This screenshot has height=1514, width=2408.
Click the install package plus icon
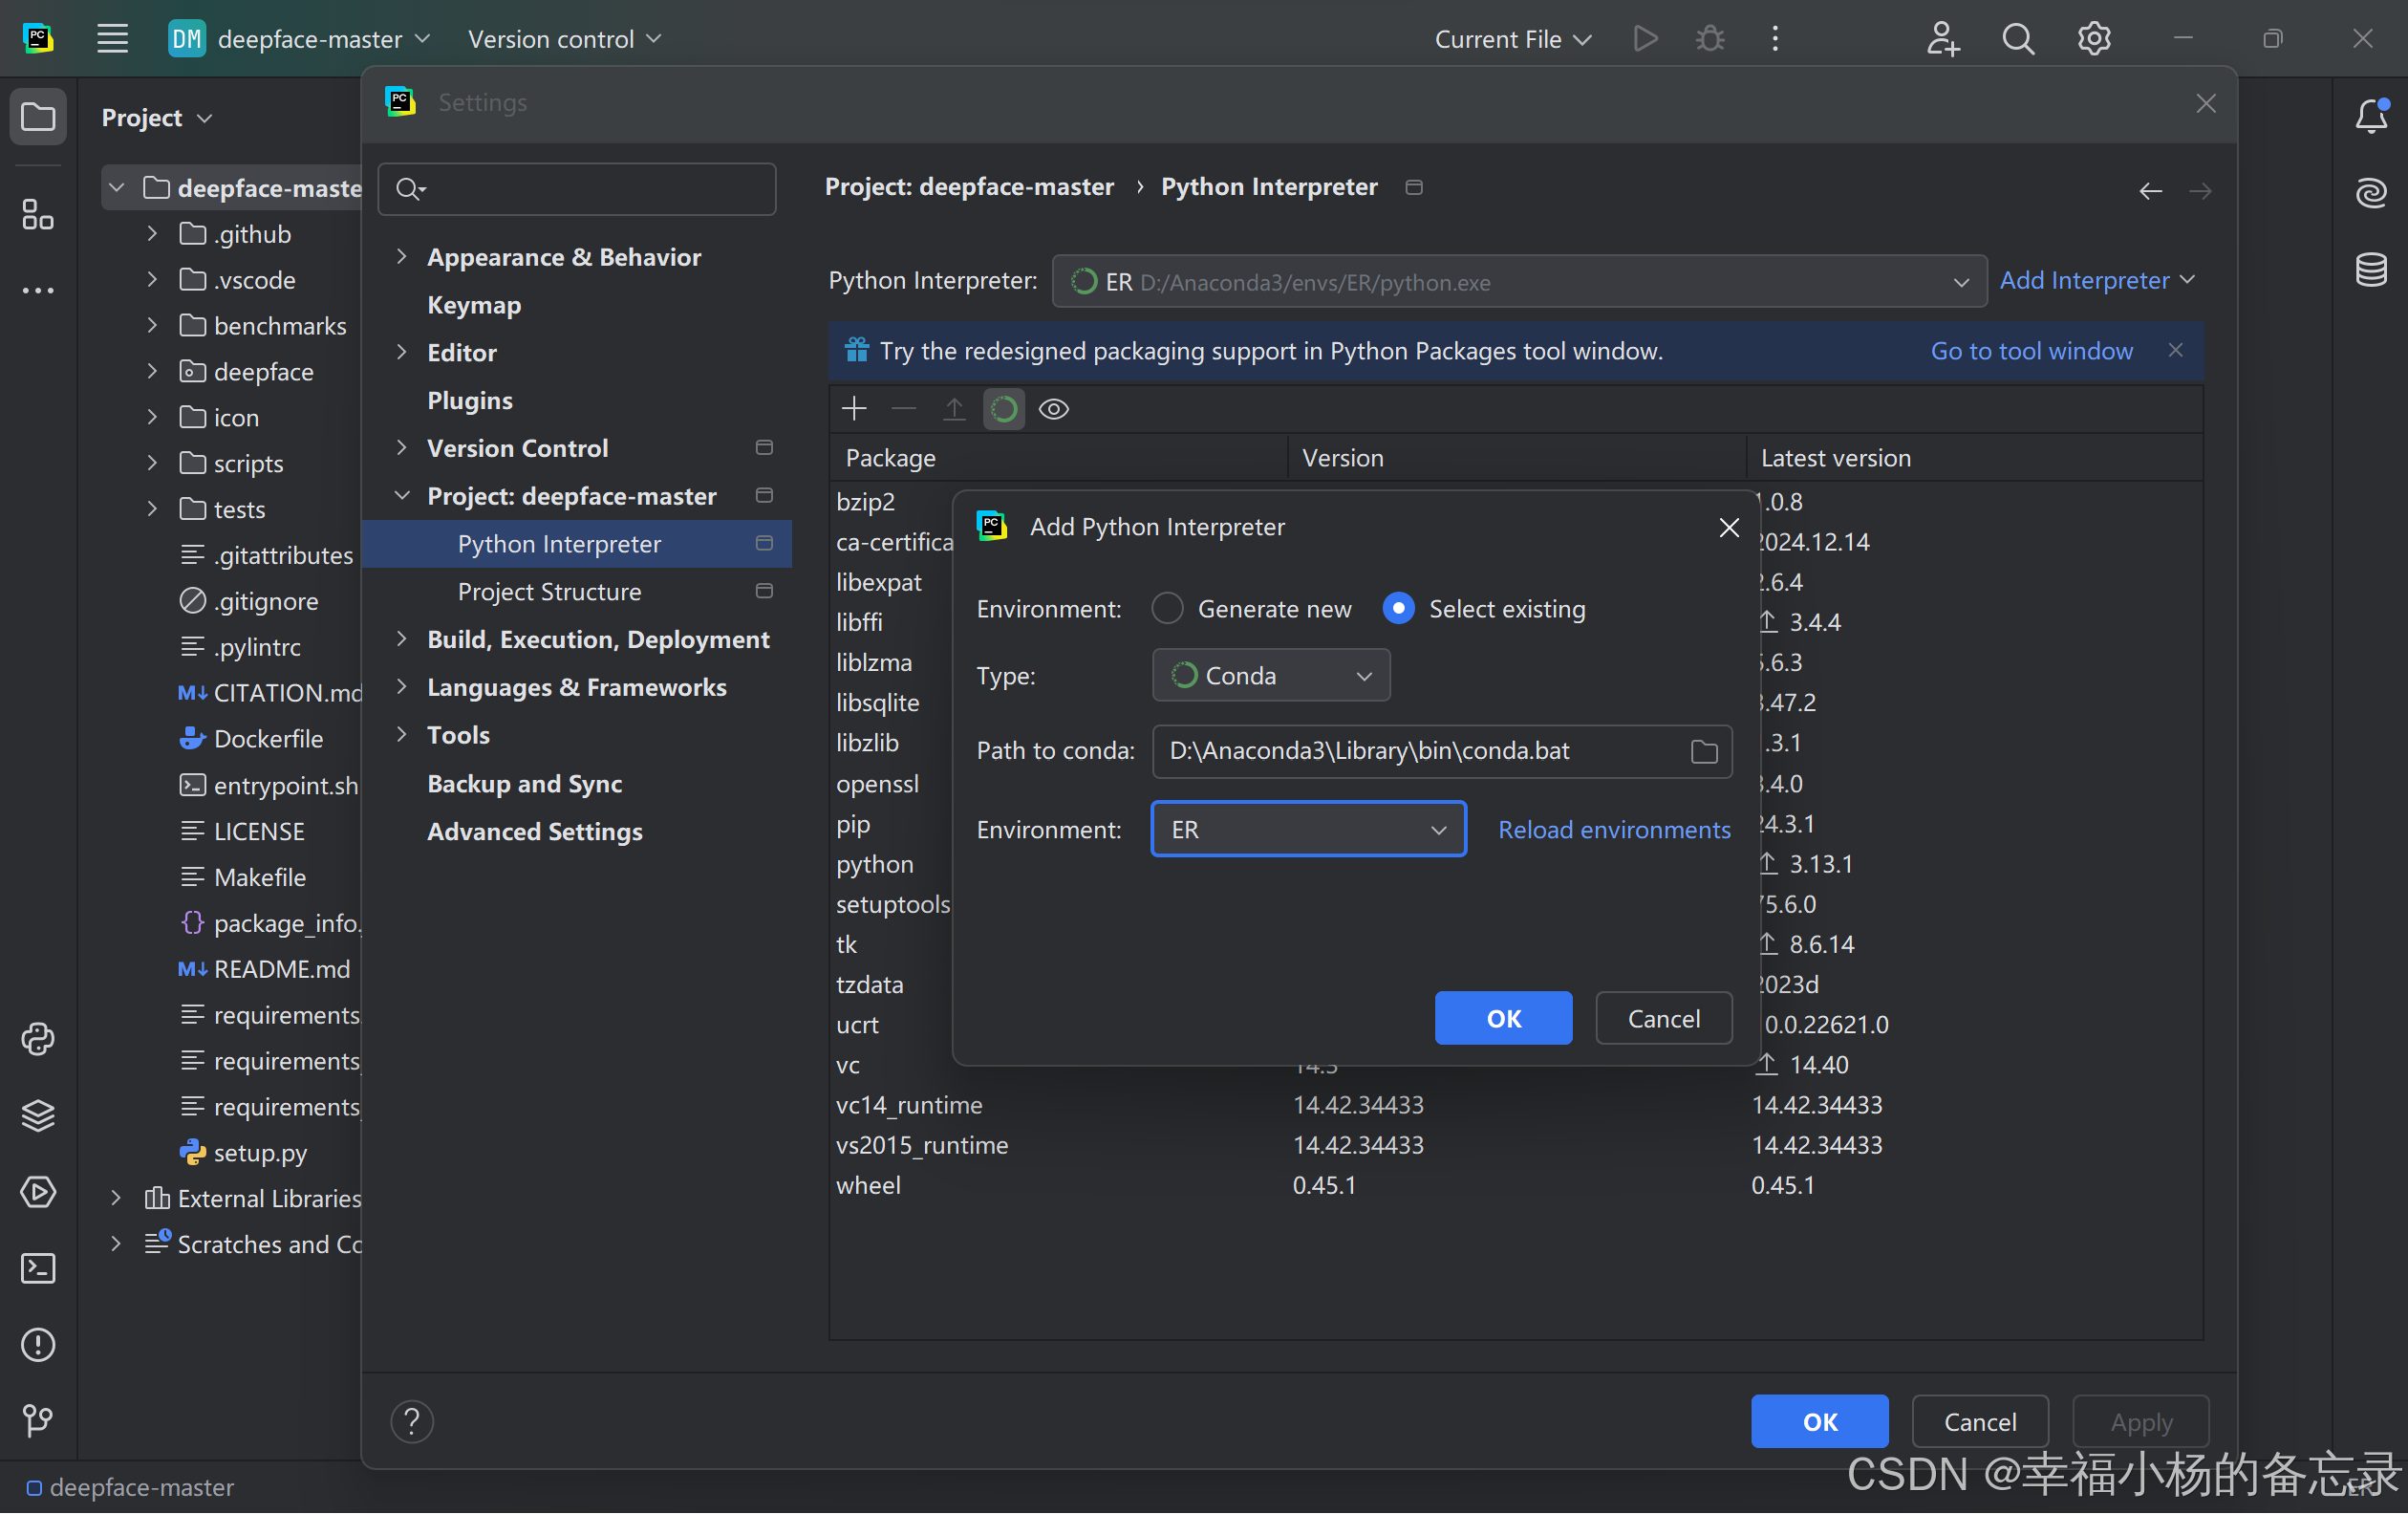click(854, 409)
